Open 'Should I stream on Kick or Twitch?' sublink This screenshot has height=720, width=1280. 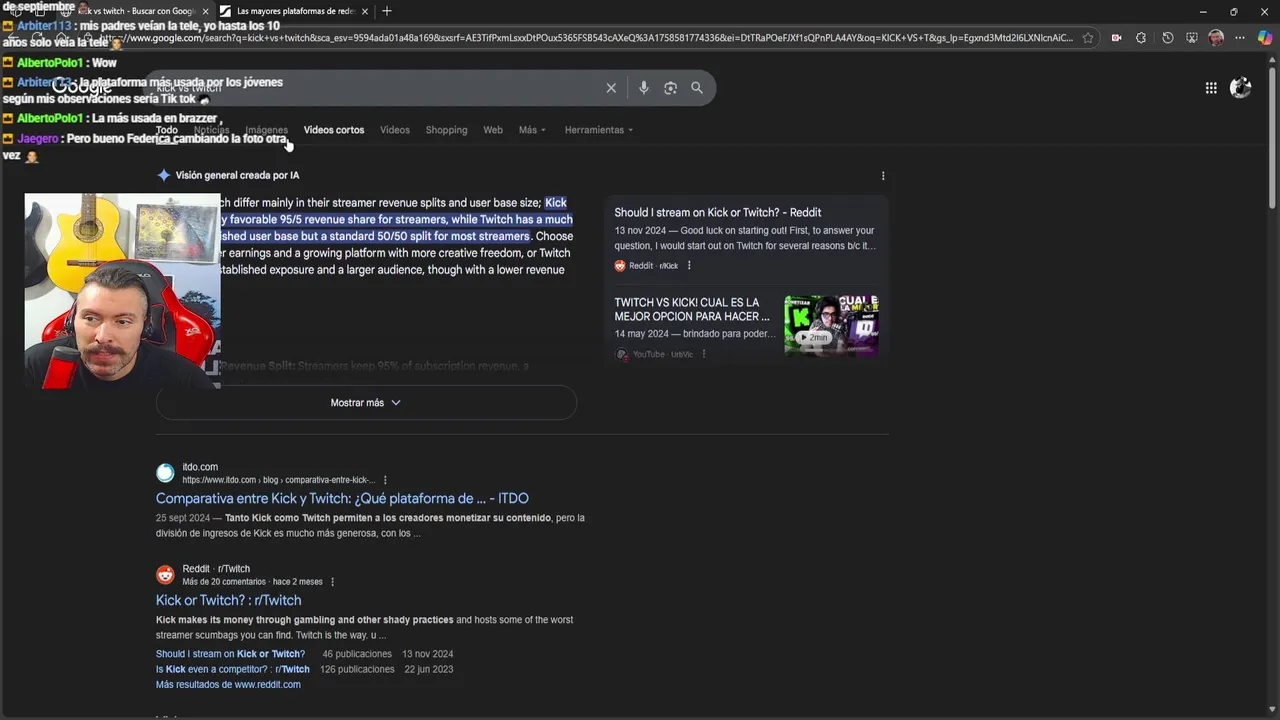click(230, 654)
